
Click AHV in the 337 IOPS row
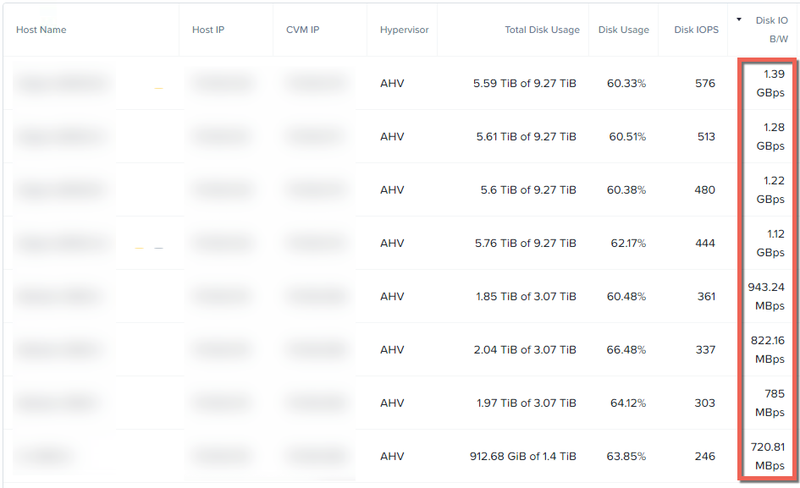(x=392, y=350)
